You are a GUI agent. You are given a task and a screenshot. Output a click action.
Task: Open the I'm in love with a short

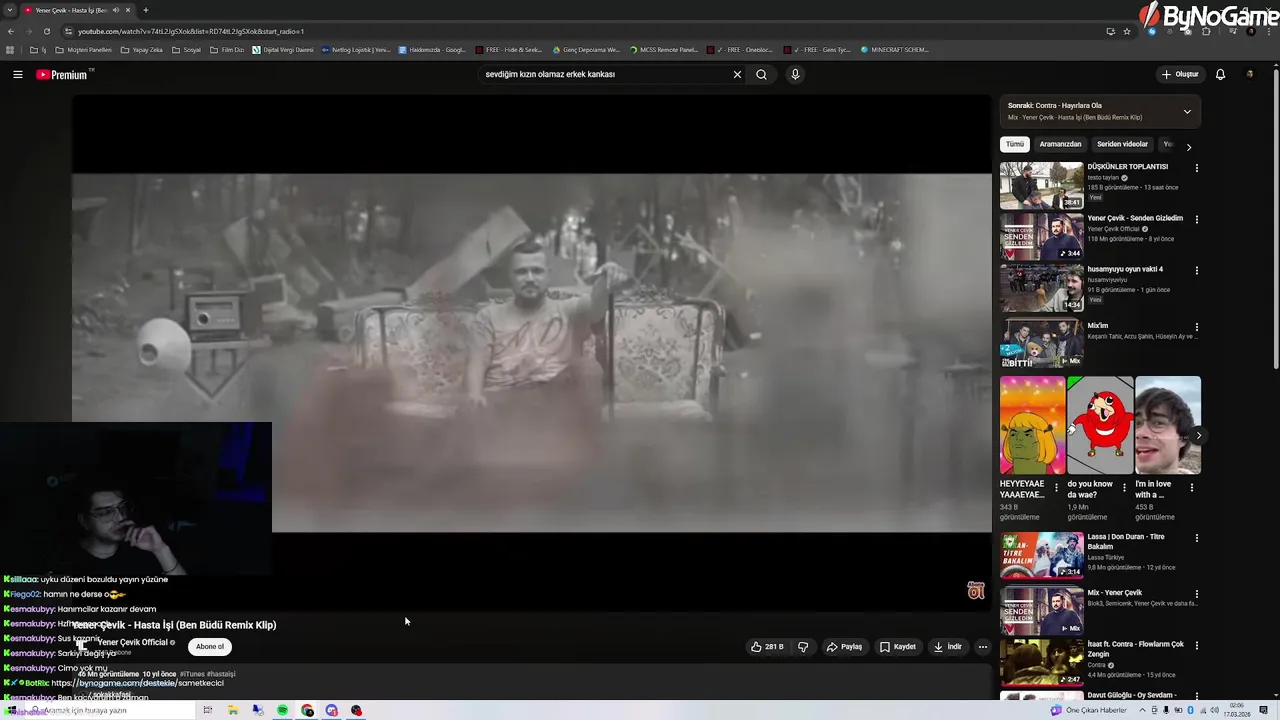click(1168, 425)
